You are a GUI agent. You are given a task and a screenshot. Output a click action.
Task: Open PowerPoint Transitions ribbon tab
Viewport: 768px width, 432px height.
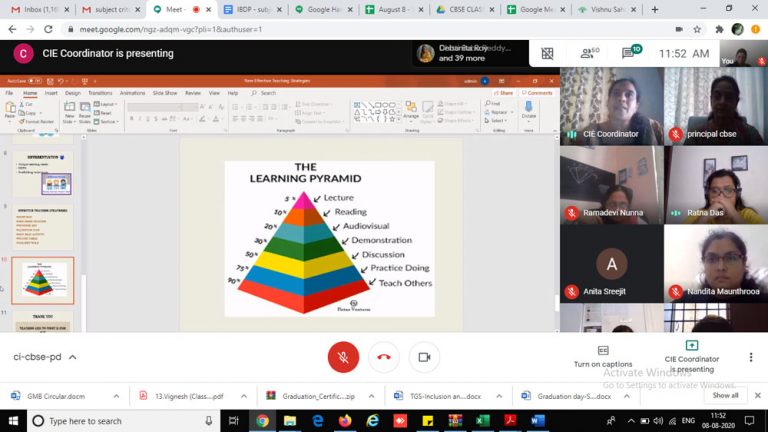(100, 93)
